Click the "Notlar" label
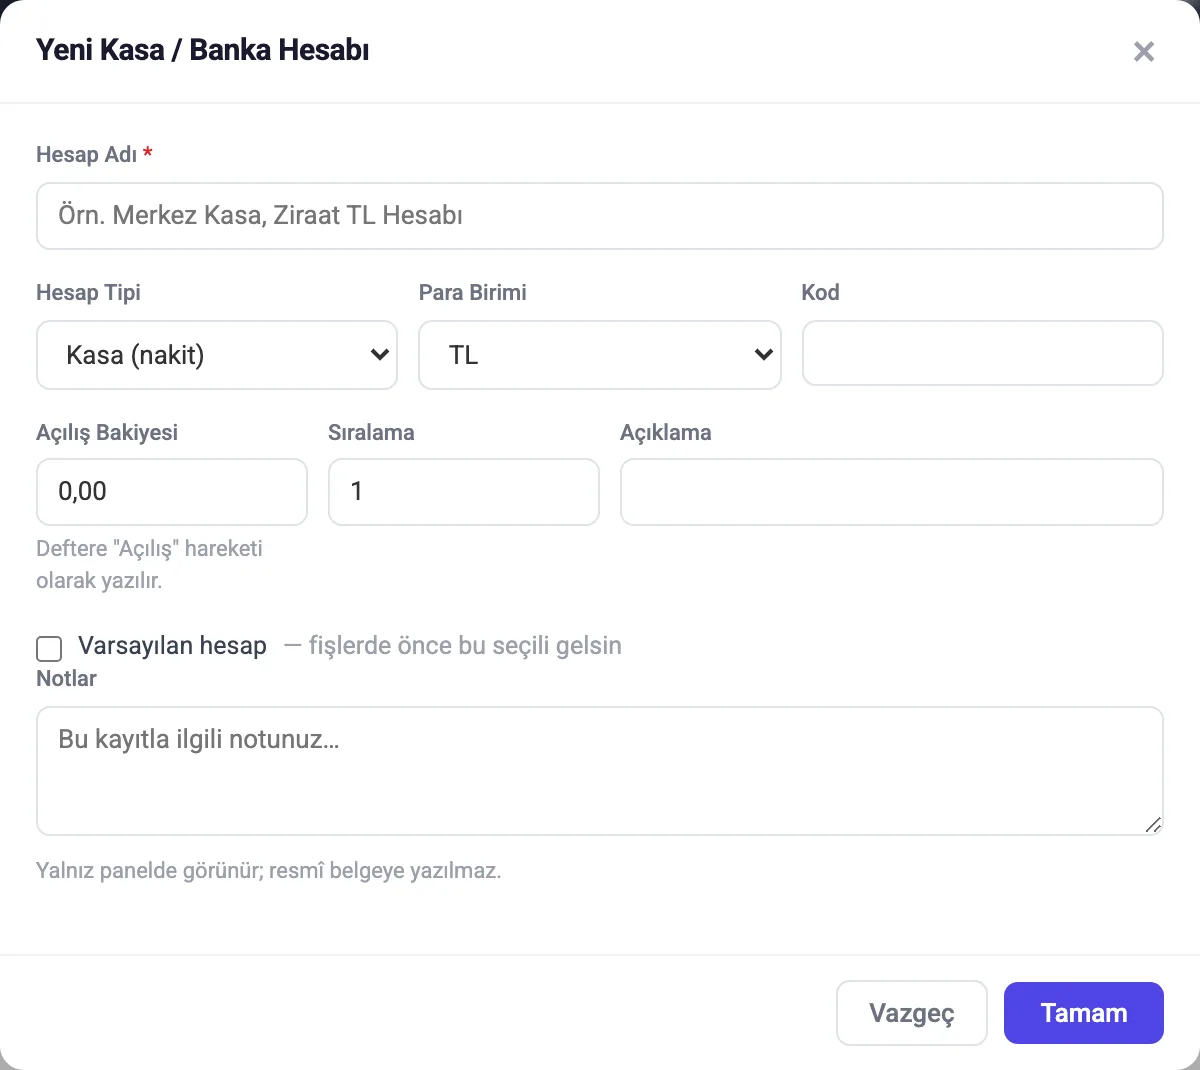 click(x=66, y=678)
